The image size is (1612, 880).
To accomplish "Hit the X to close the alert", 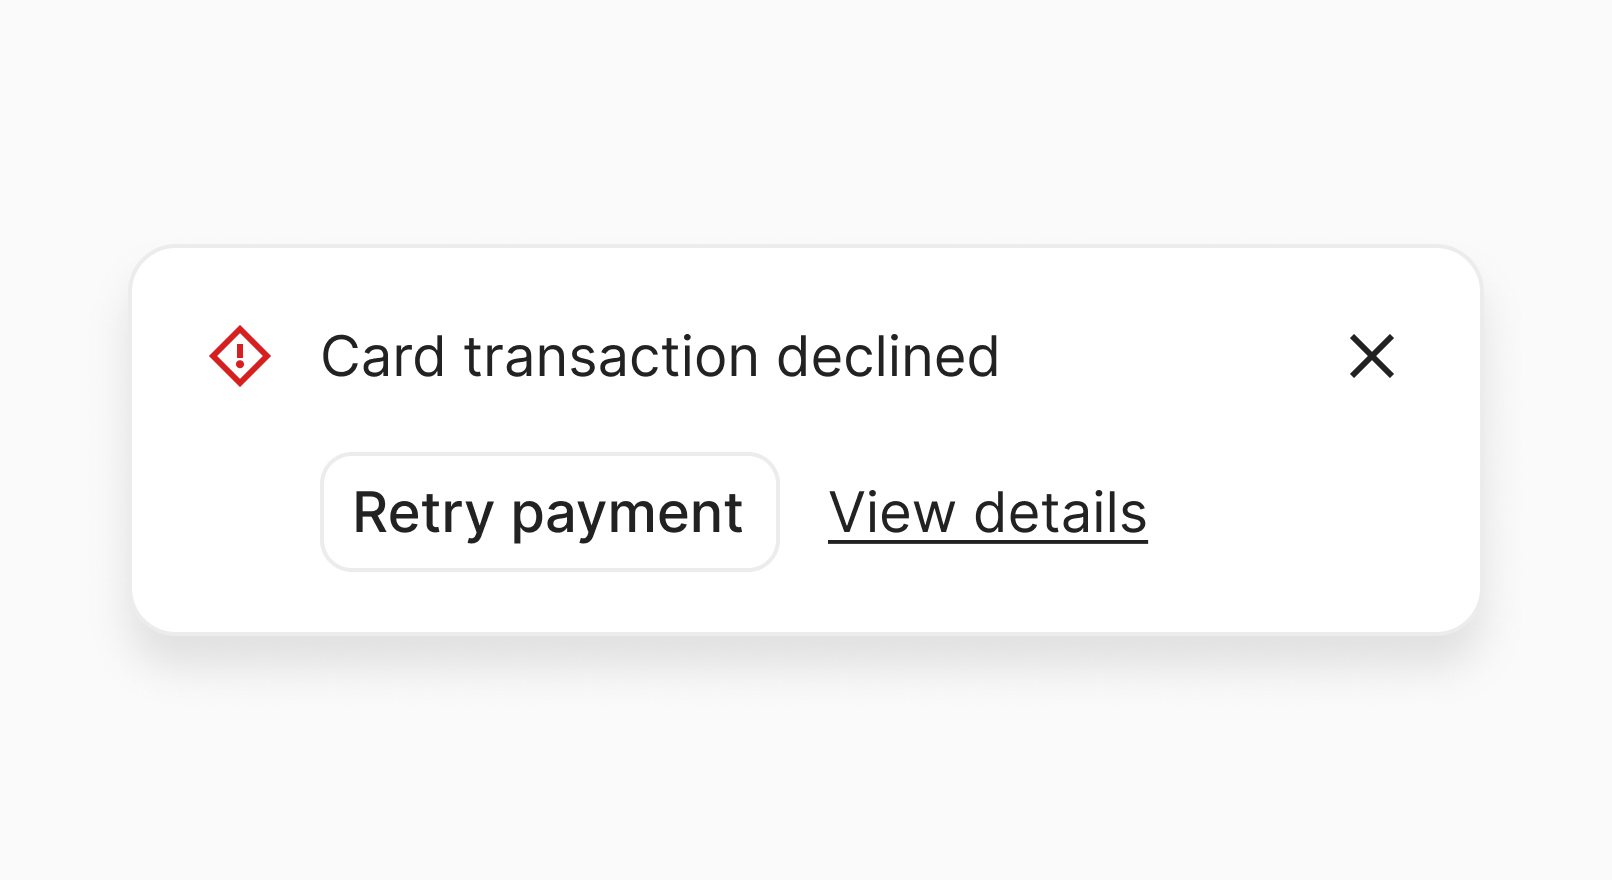I will 1371,356.
